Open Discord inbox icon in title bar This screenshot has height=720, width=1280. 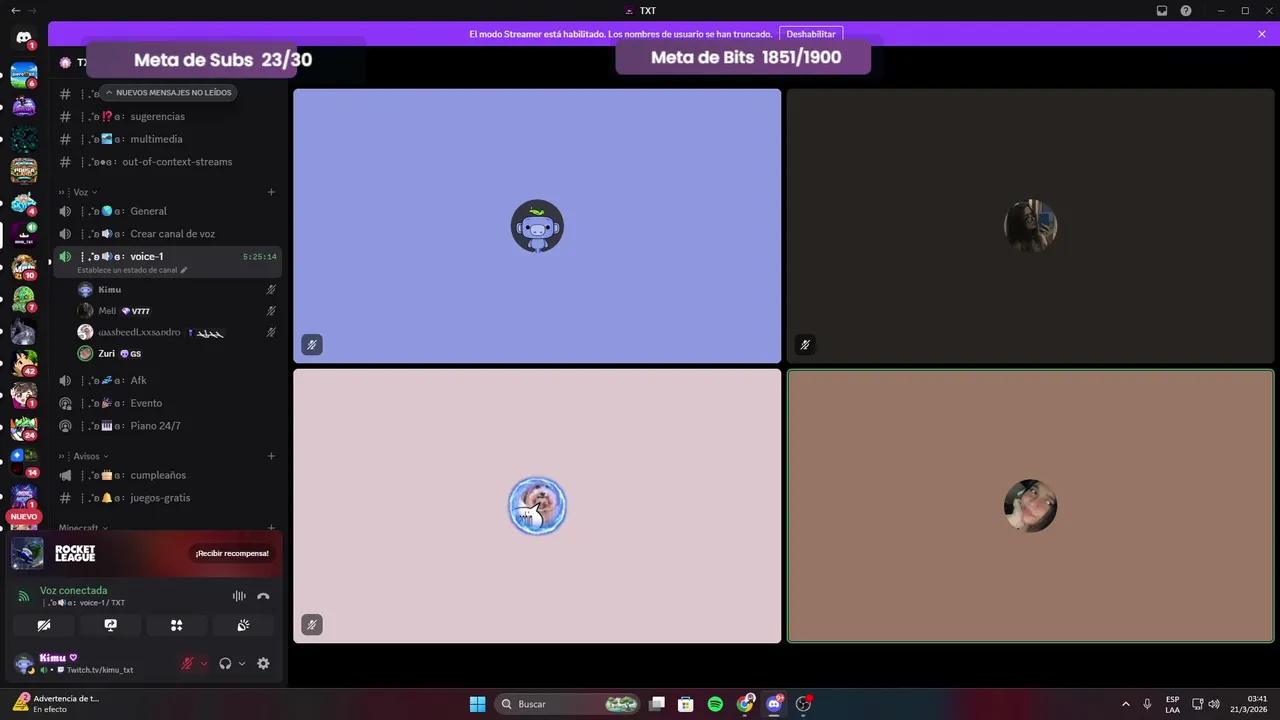pyautogui.click(x=1162, y=10)
